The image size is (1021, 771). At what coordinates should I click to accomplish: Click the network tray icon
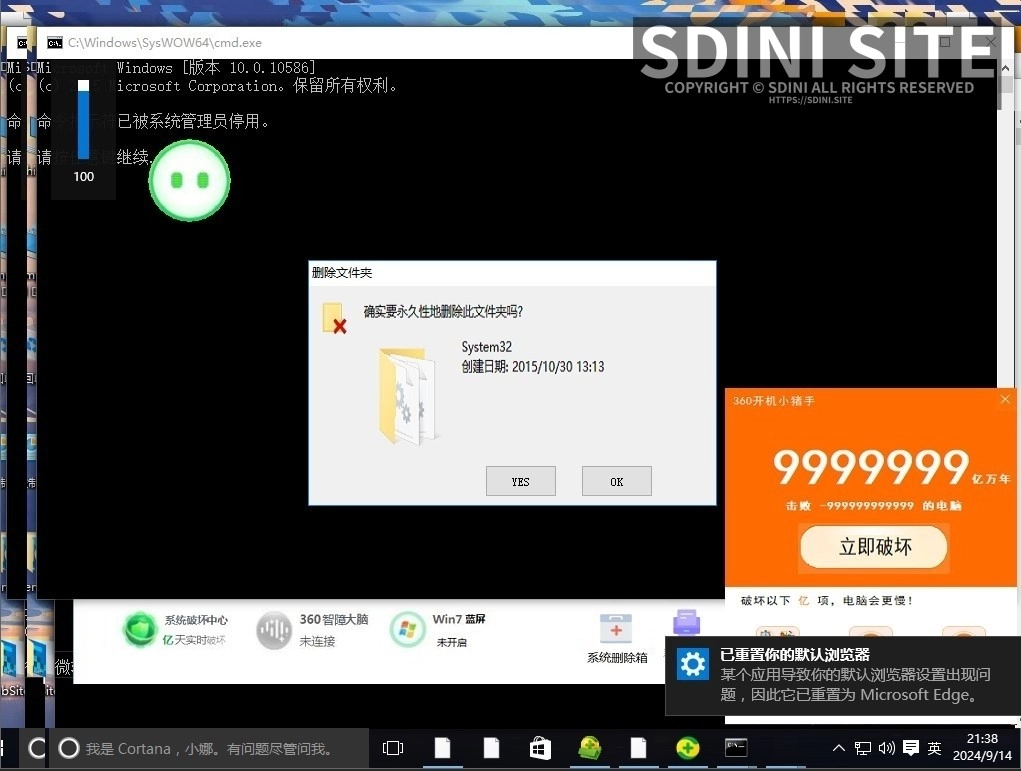click(863, 748)
